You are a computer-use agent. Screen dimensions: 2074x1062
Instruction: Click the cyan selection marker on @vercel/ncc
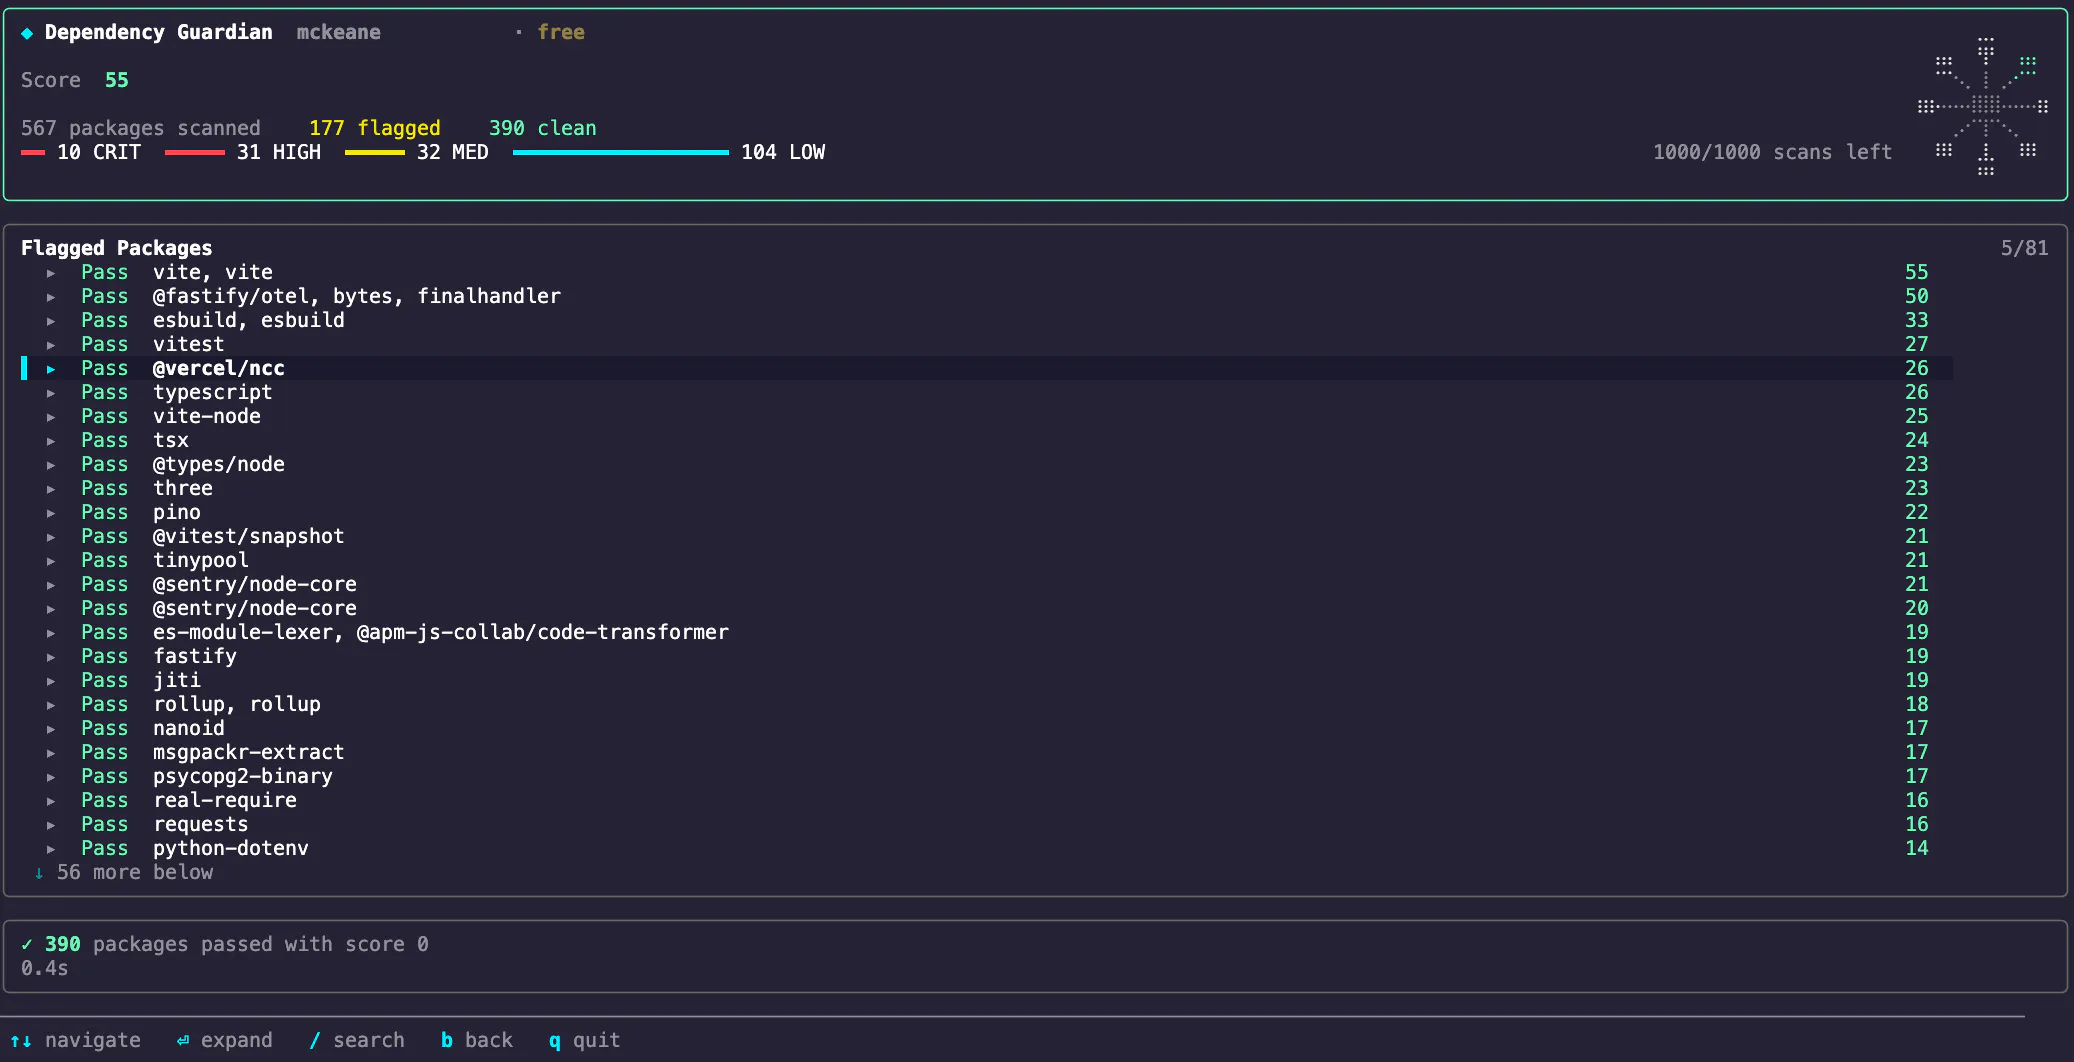coord(24,368)
